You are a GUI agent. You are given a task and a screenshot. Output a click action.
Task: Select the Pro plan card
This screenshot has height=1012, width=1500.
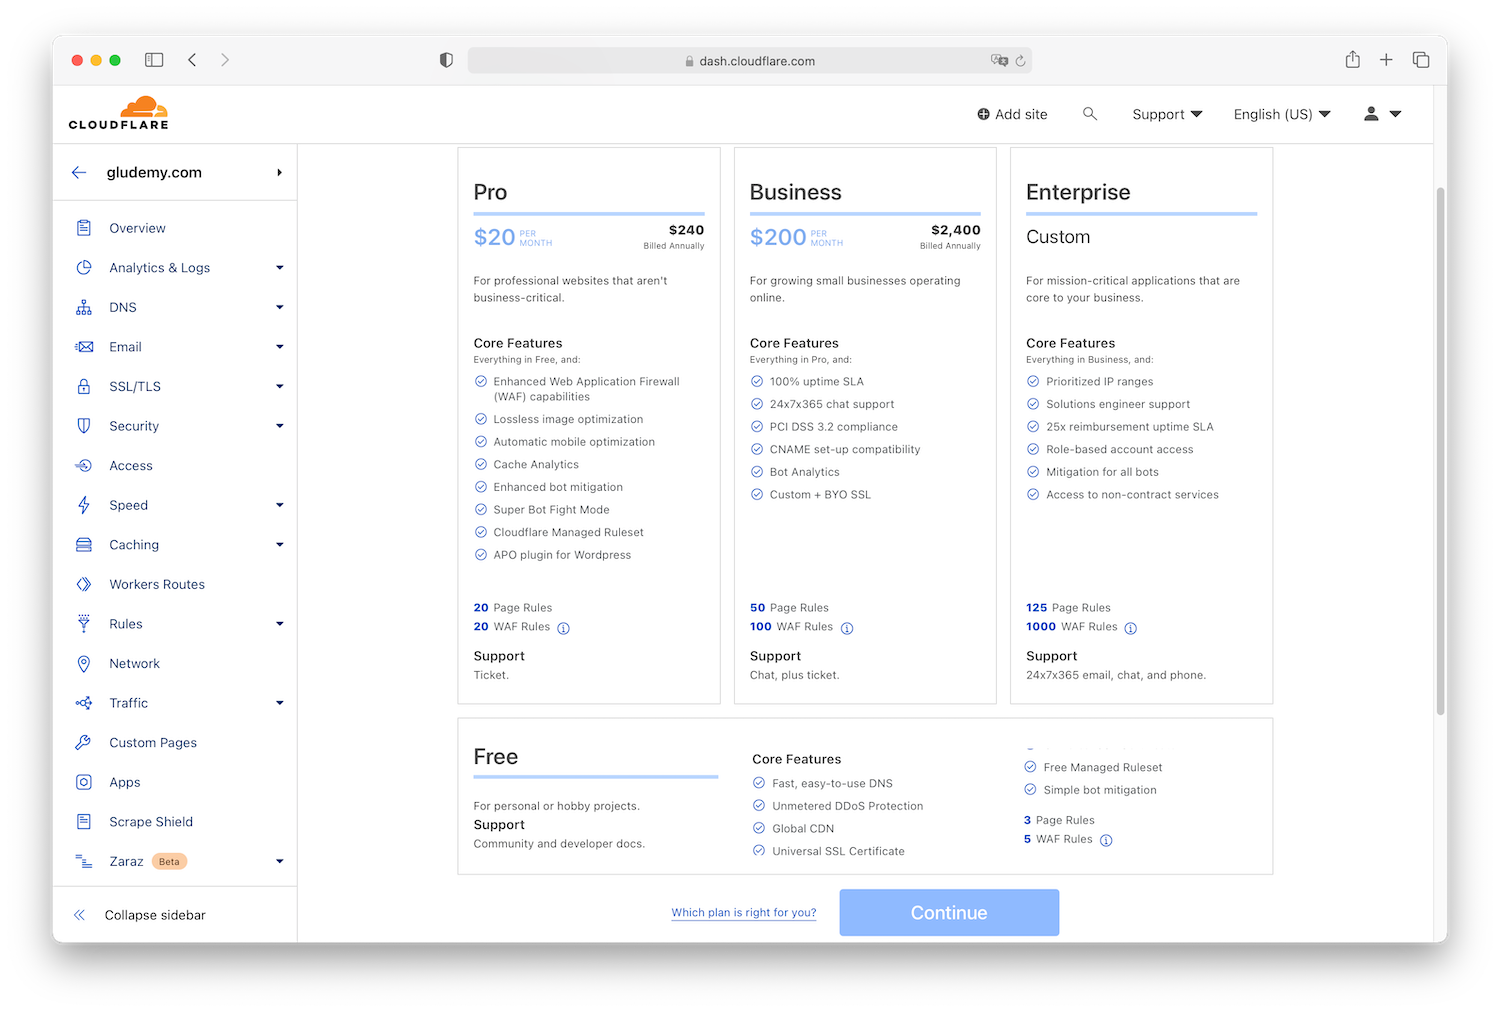tap(589, 426)
